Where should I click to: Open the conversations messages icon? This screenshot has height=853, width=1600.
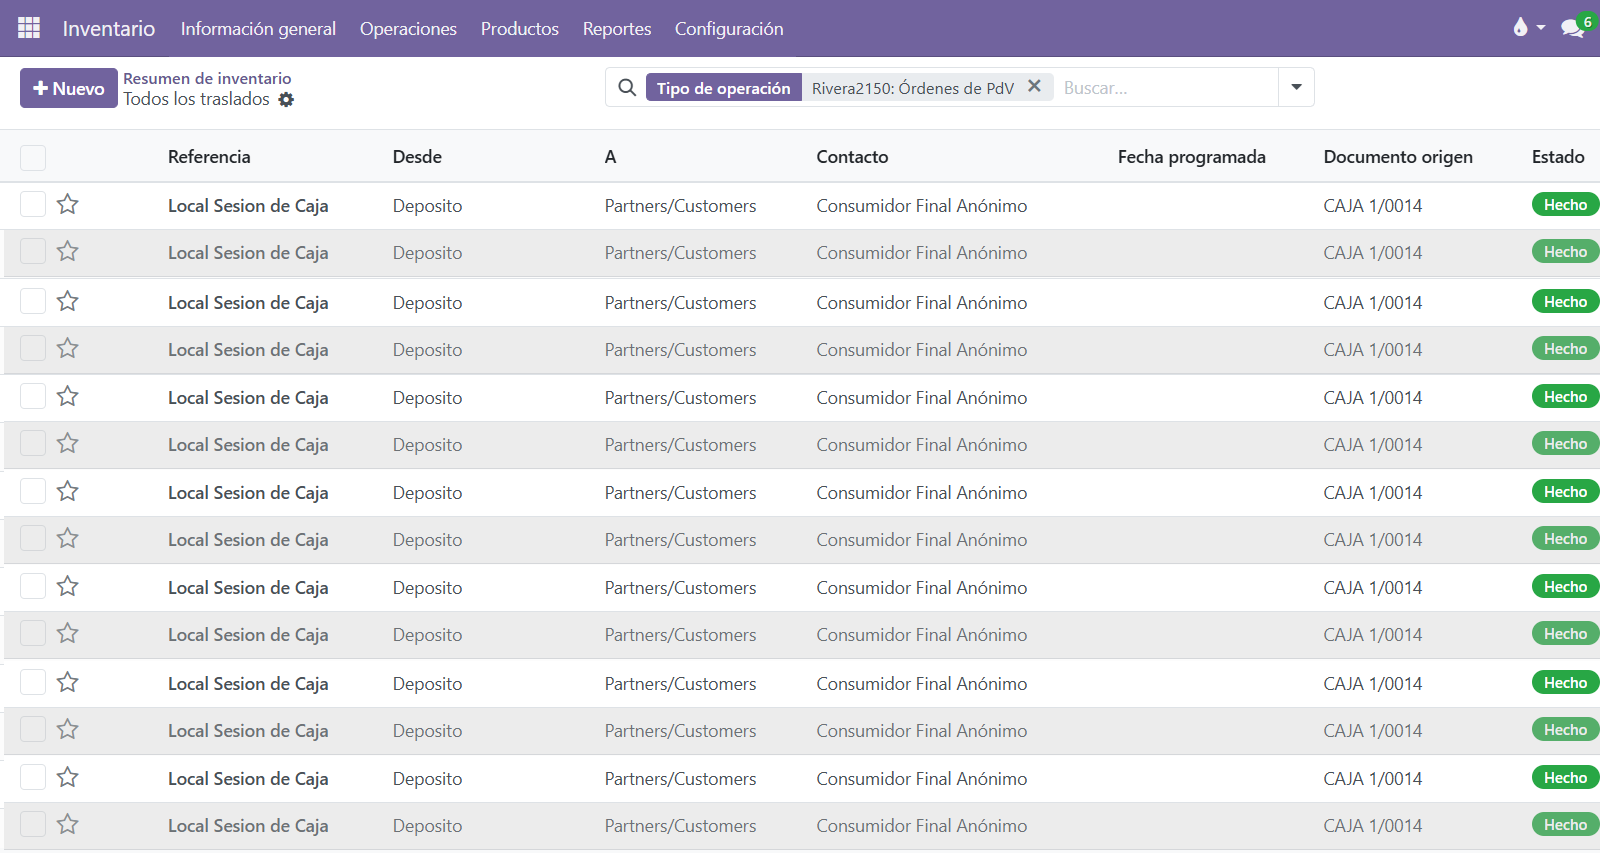[x=1572, y=28]
